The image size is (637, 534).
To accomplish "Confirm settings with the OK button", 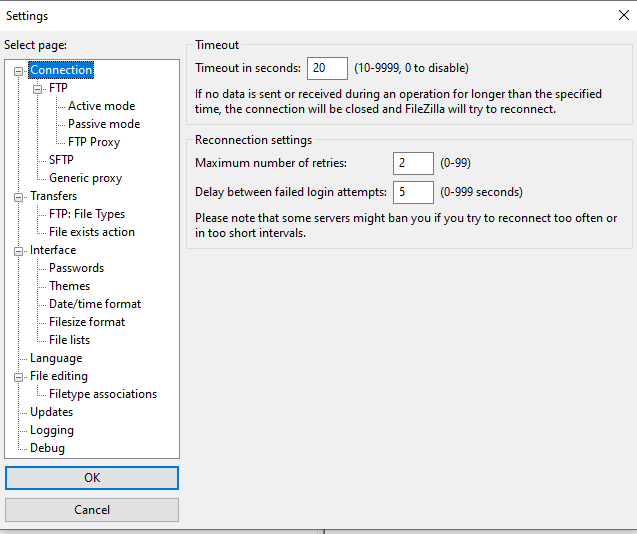I will click(x=92, y=478).
